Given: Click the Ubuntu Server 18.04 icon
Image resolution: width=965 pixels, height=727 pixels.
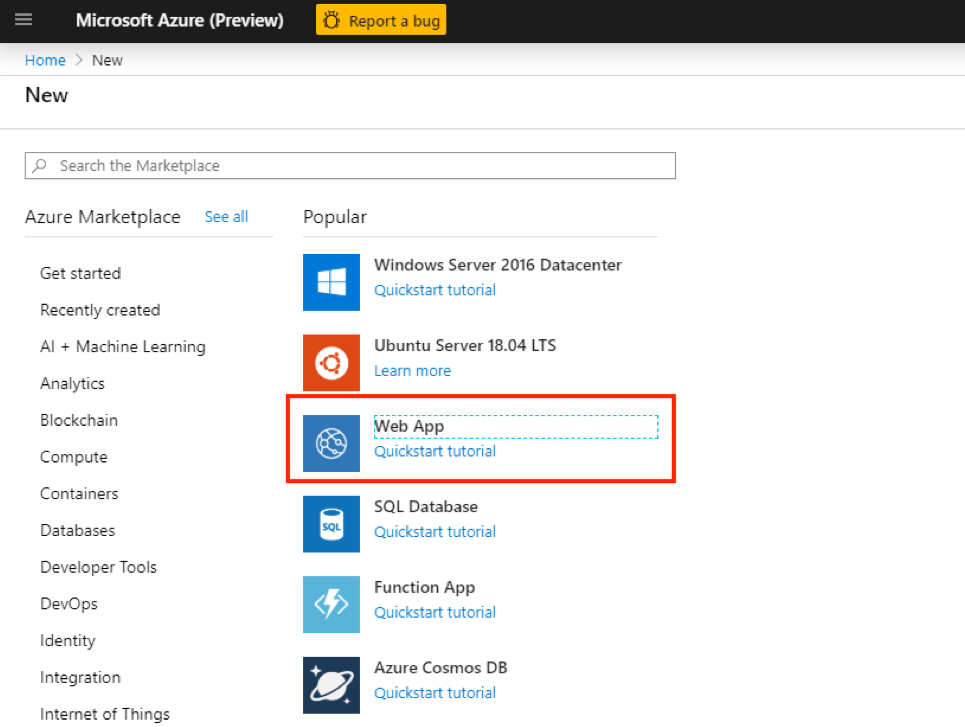Looking at the screenshot, I should [331, 362].
